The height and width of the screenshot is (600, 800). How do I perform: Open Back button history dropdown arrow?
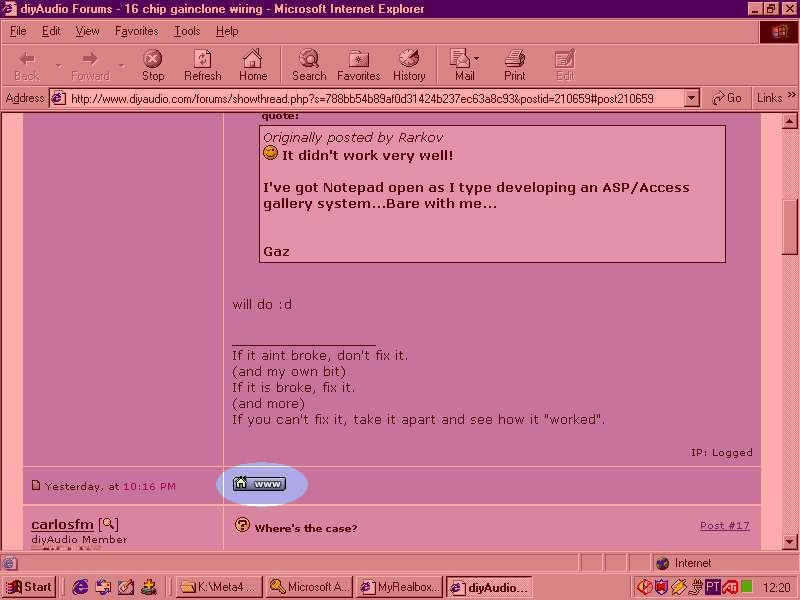click(x=59, y=65)
